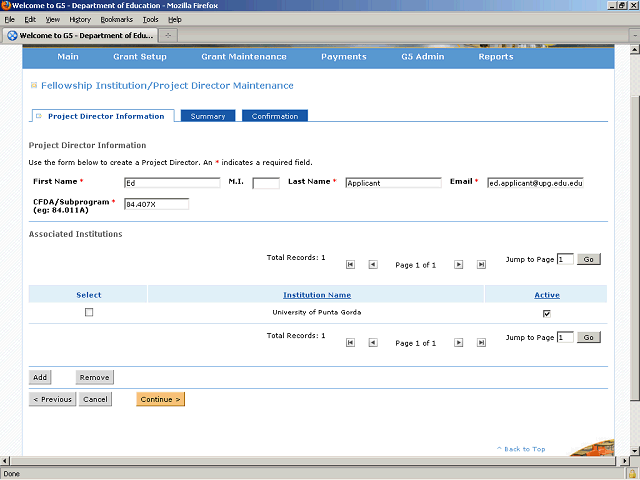
Task: Switch to the Summary tab
Action: pyautogui.click(x=208, y=116)
